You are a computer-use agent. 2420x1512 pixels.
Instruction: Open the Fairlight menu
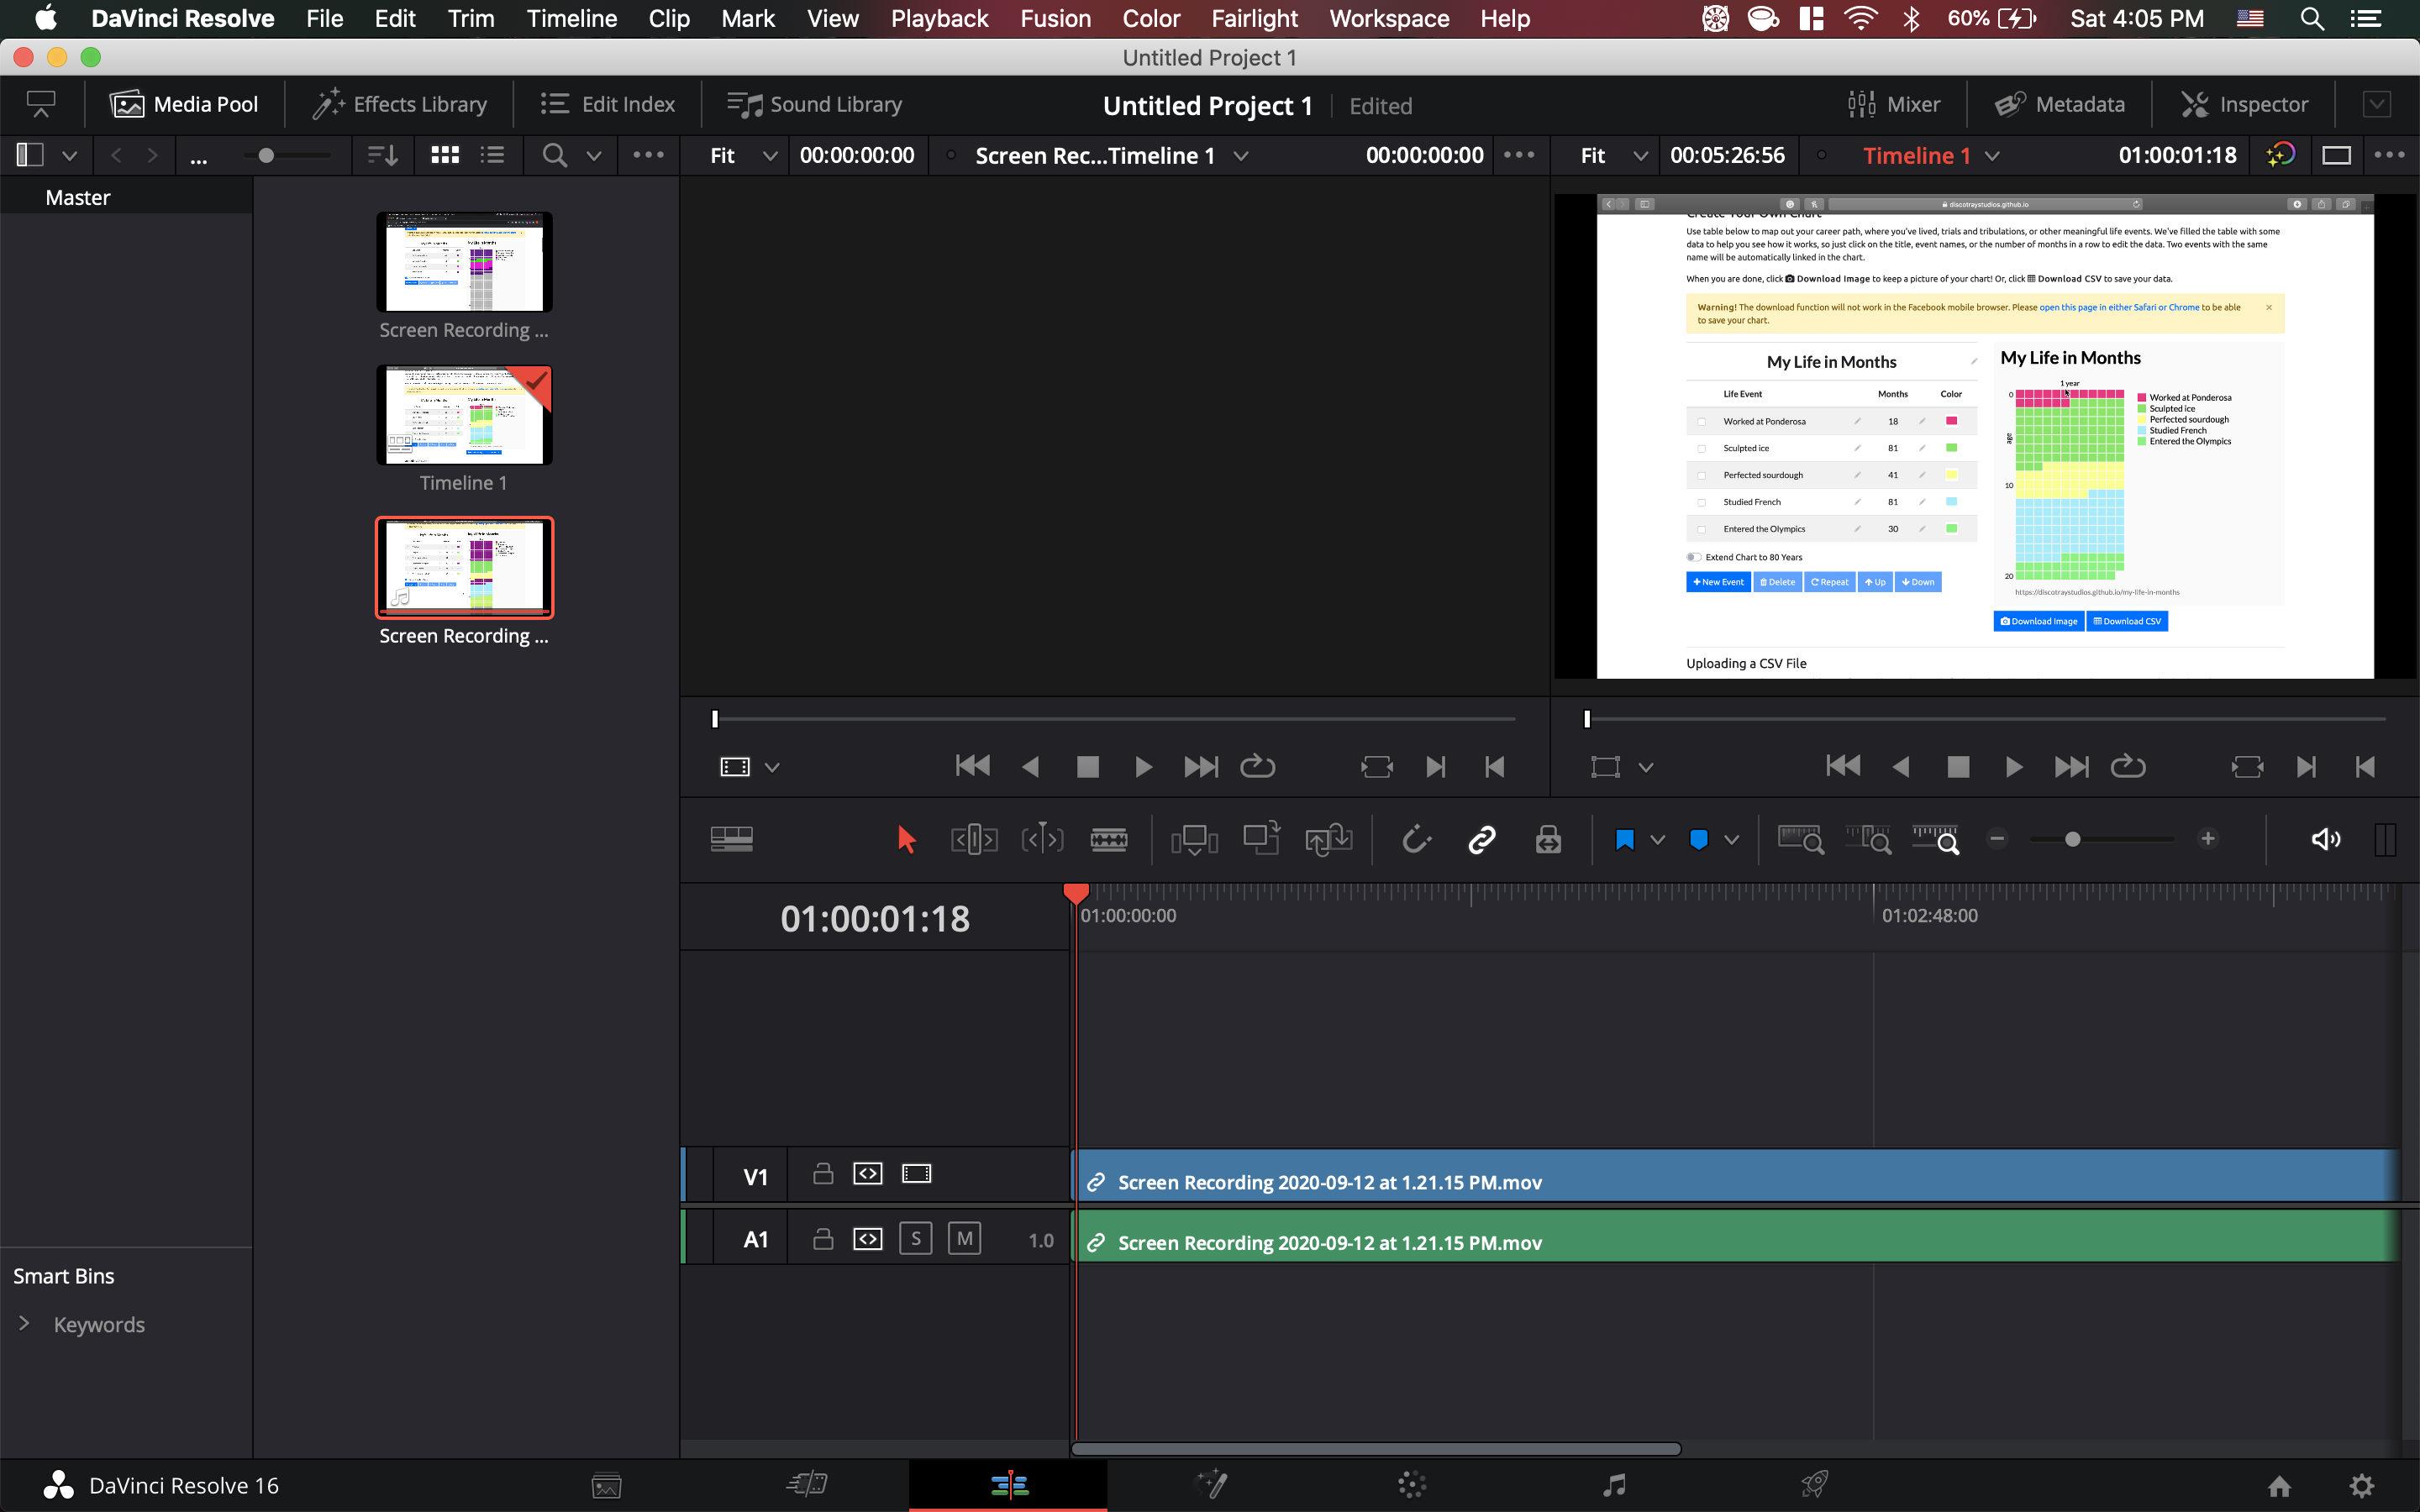[x=1254, y=19]
